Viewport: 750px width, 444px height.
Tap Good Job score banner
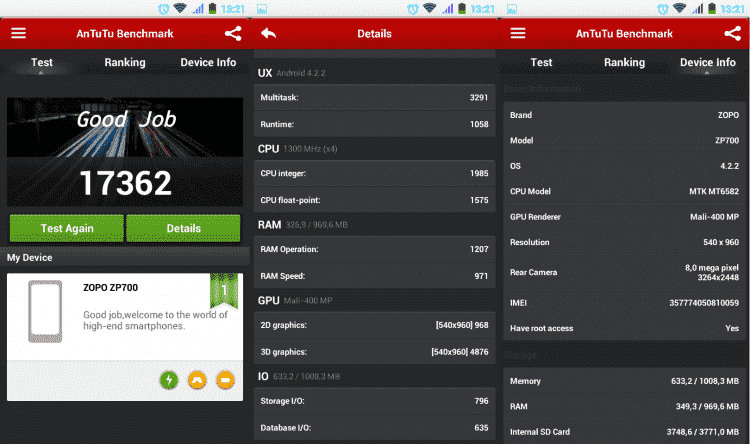coord(125,127)
